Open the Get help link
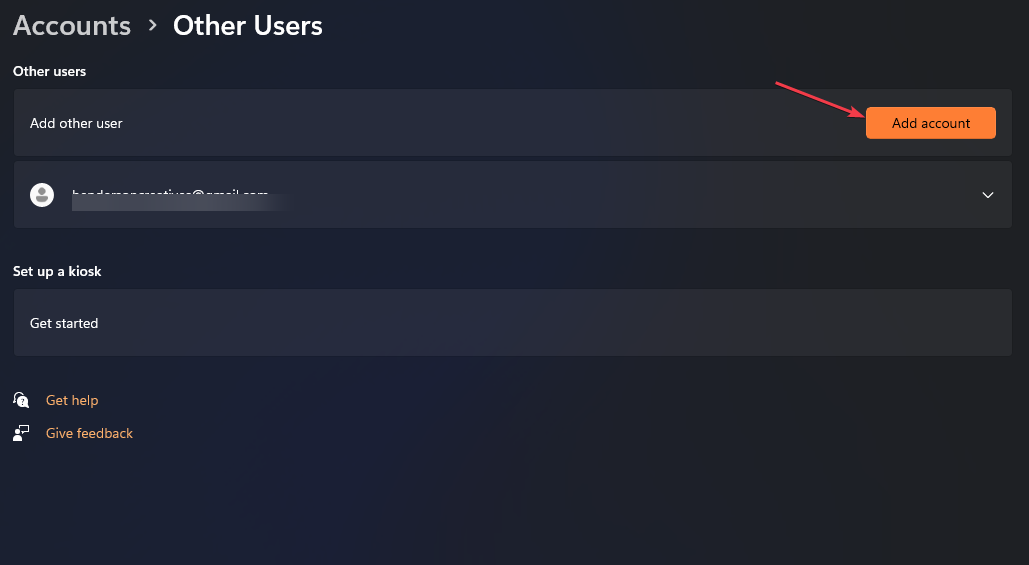Viewport: 1029px width, 565px height. point(72,400)
